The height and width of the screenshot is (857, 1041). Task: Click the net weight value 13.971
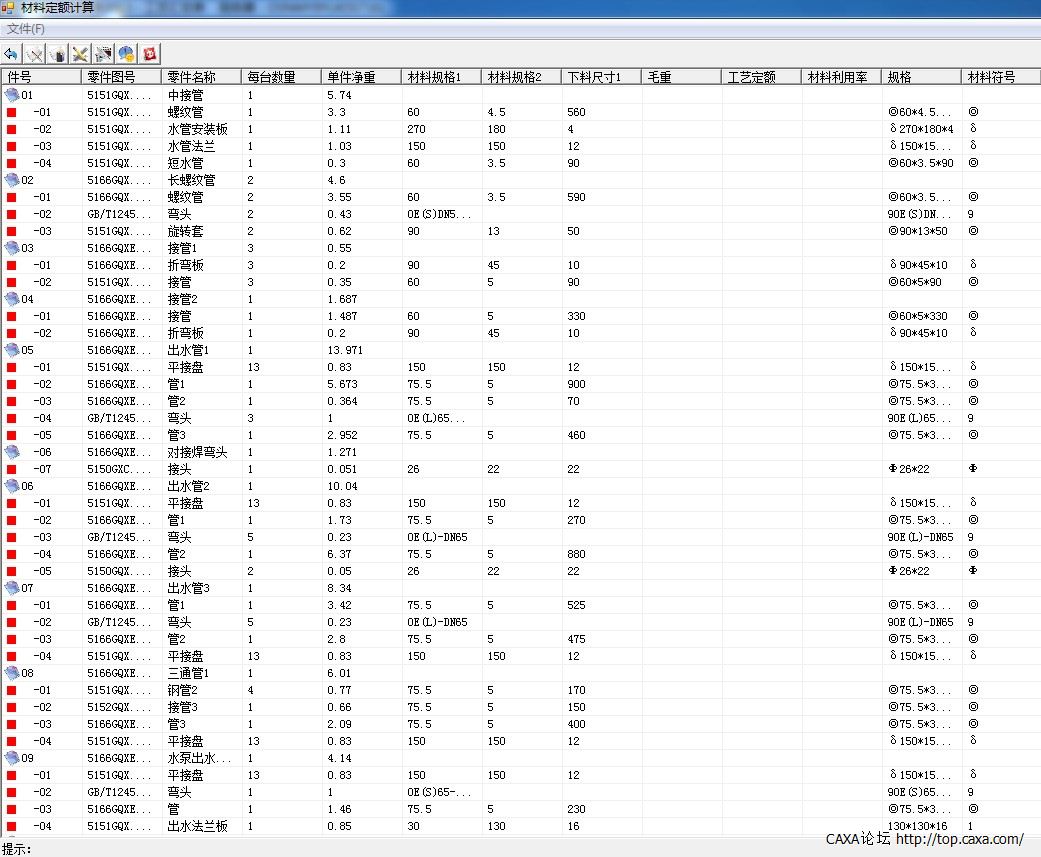345,350
